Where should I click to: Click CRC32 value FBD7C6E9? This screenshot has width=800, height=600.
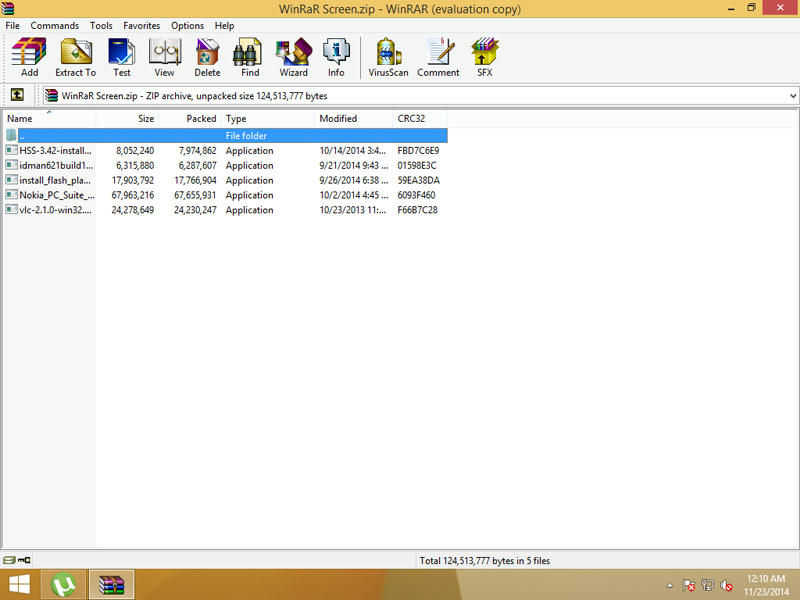tap(418, 151)
